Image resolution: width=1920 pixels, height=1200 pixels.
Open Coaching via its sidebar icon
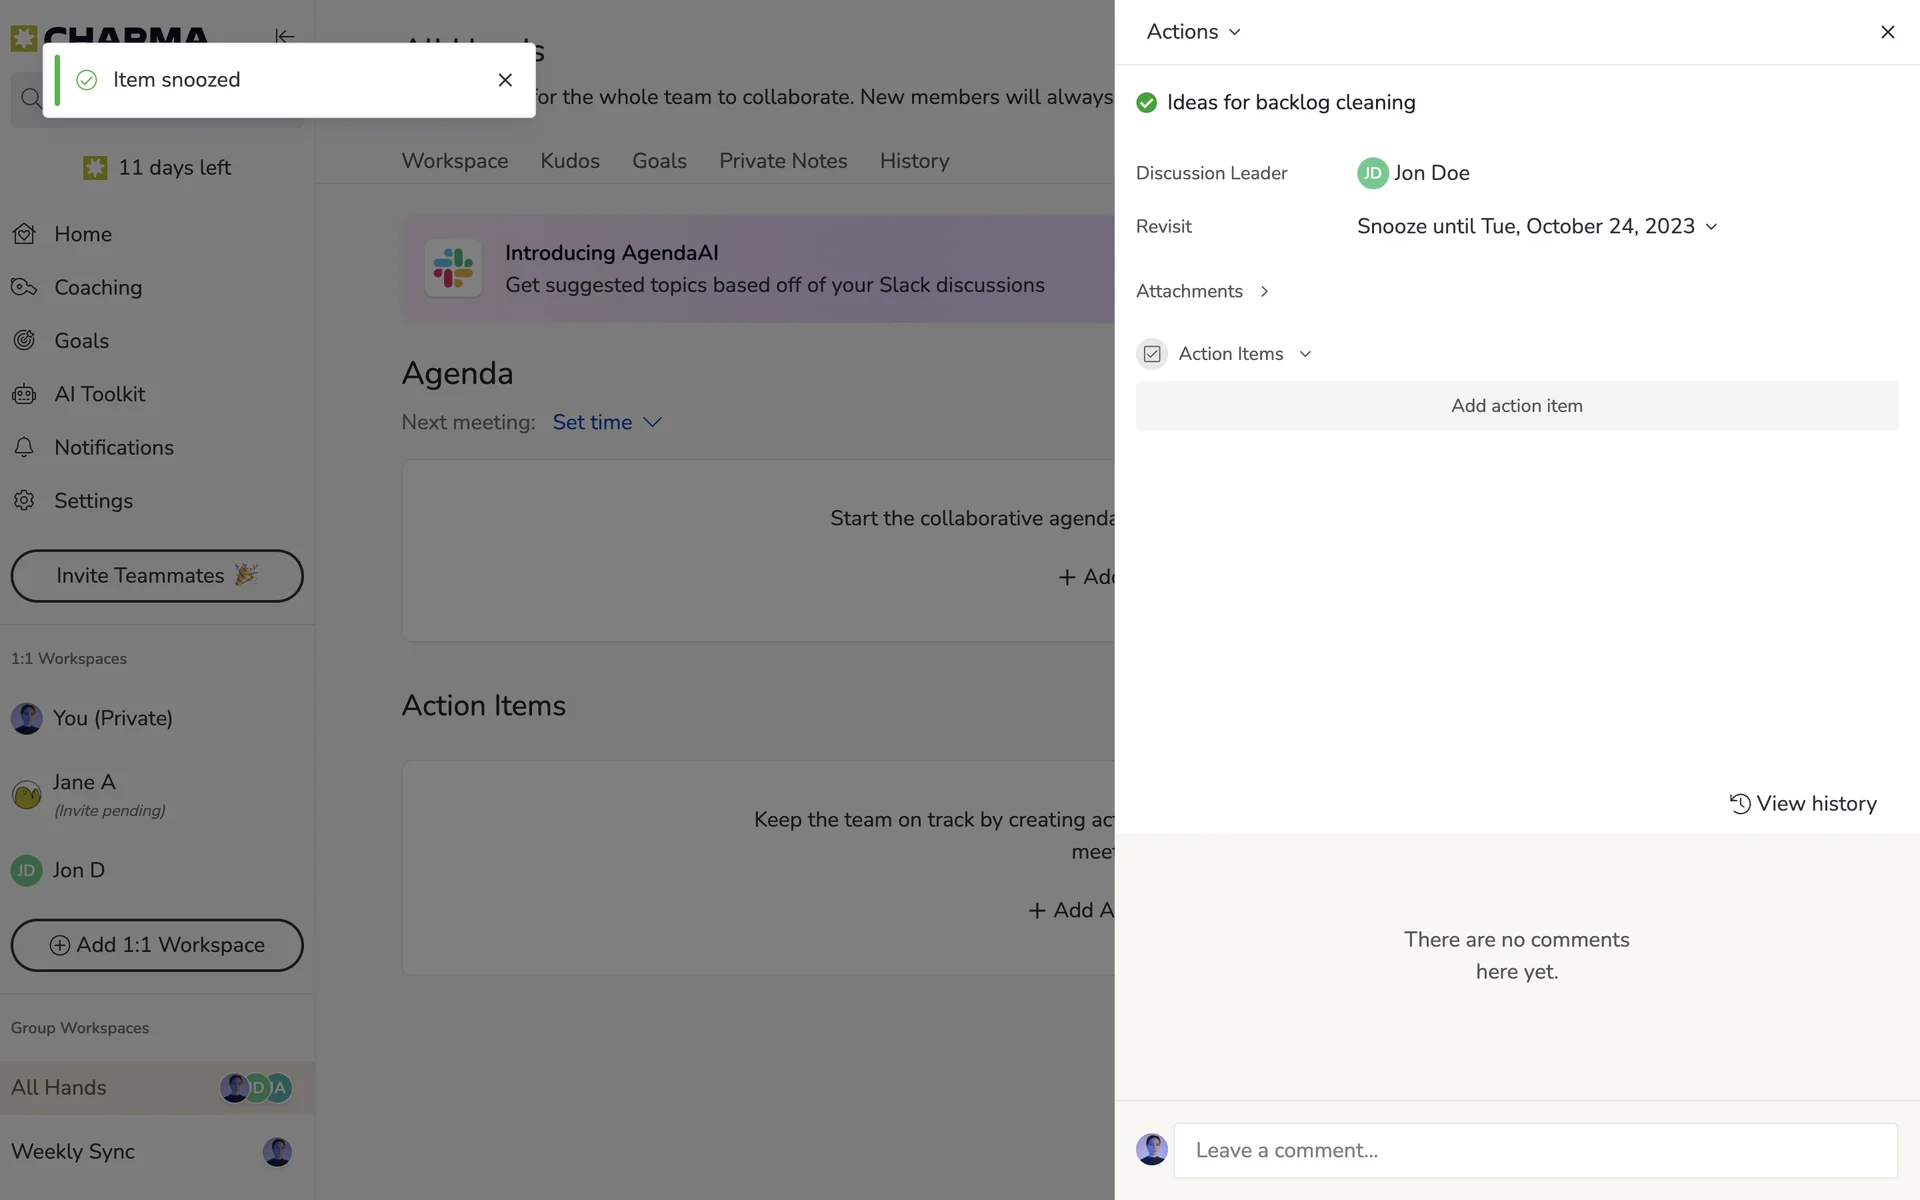coord(24,287)
